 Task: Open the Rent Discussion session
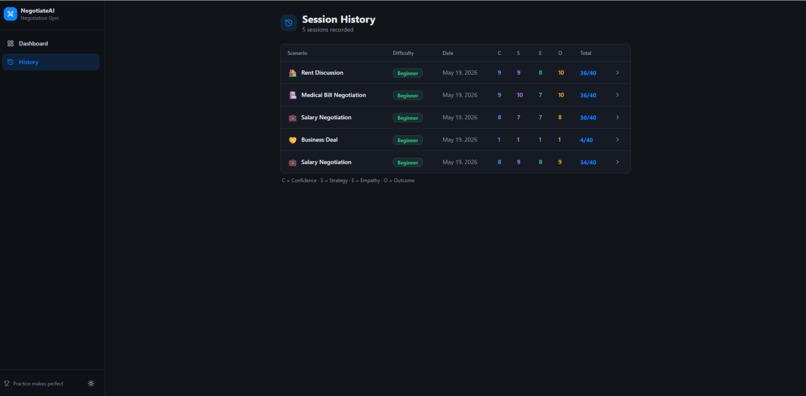(455, 73)
